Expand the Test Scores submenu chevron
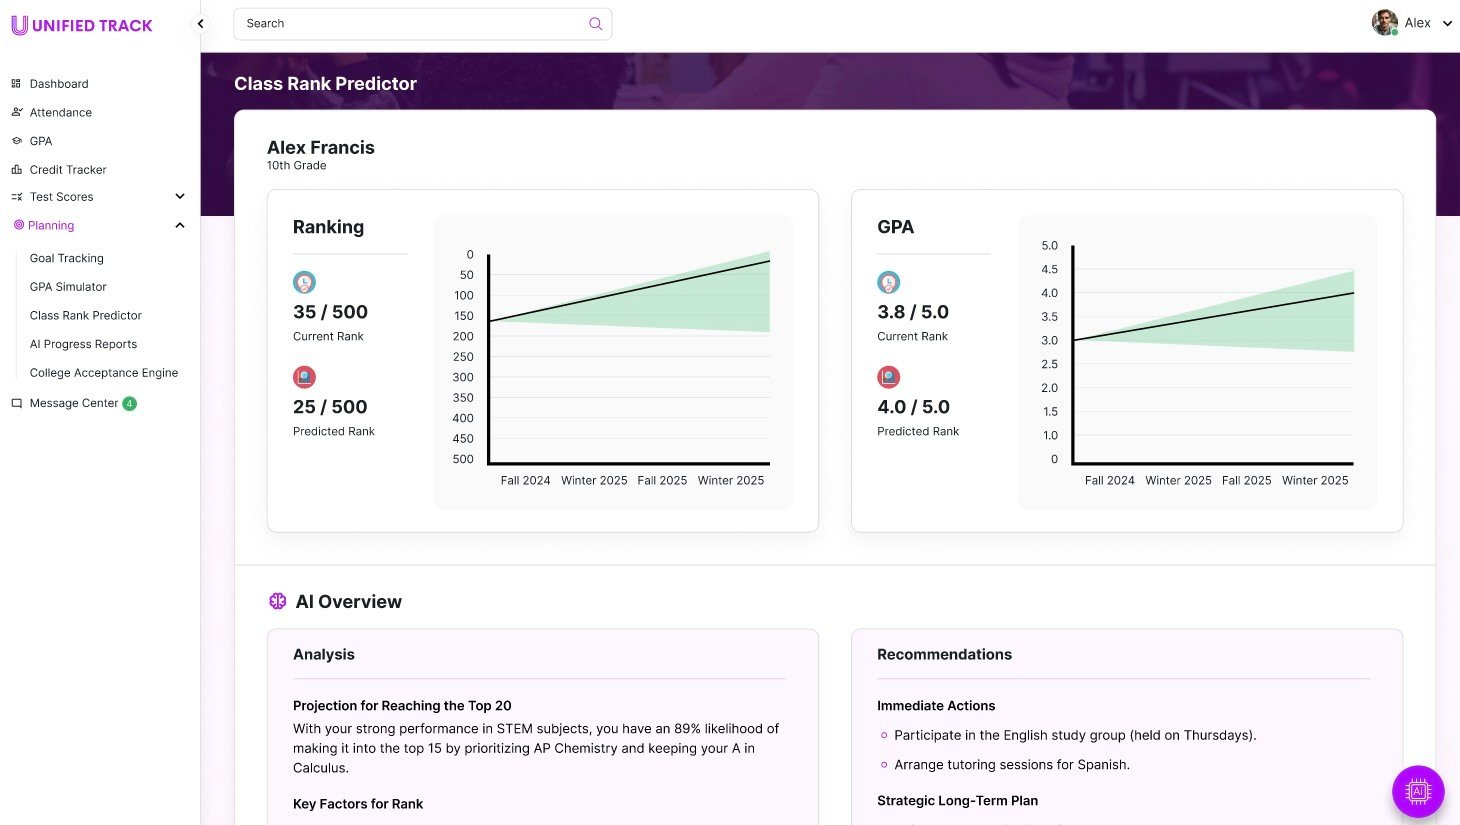1460x825 pixels. pos(180,197)
